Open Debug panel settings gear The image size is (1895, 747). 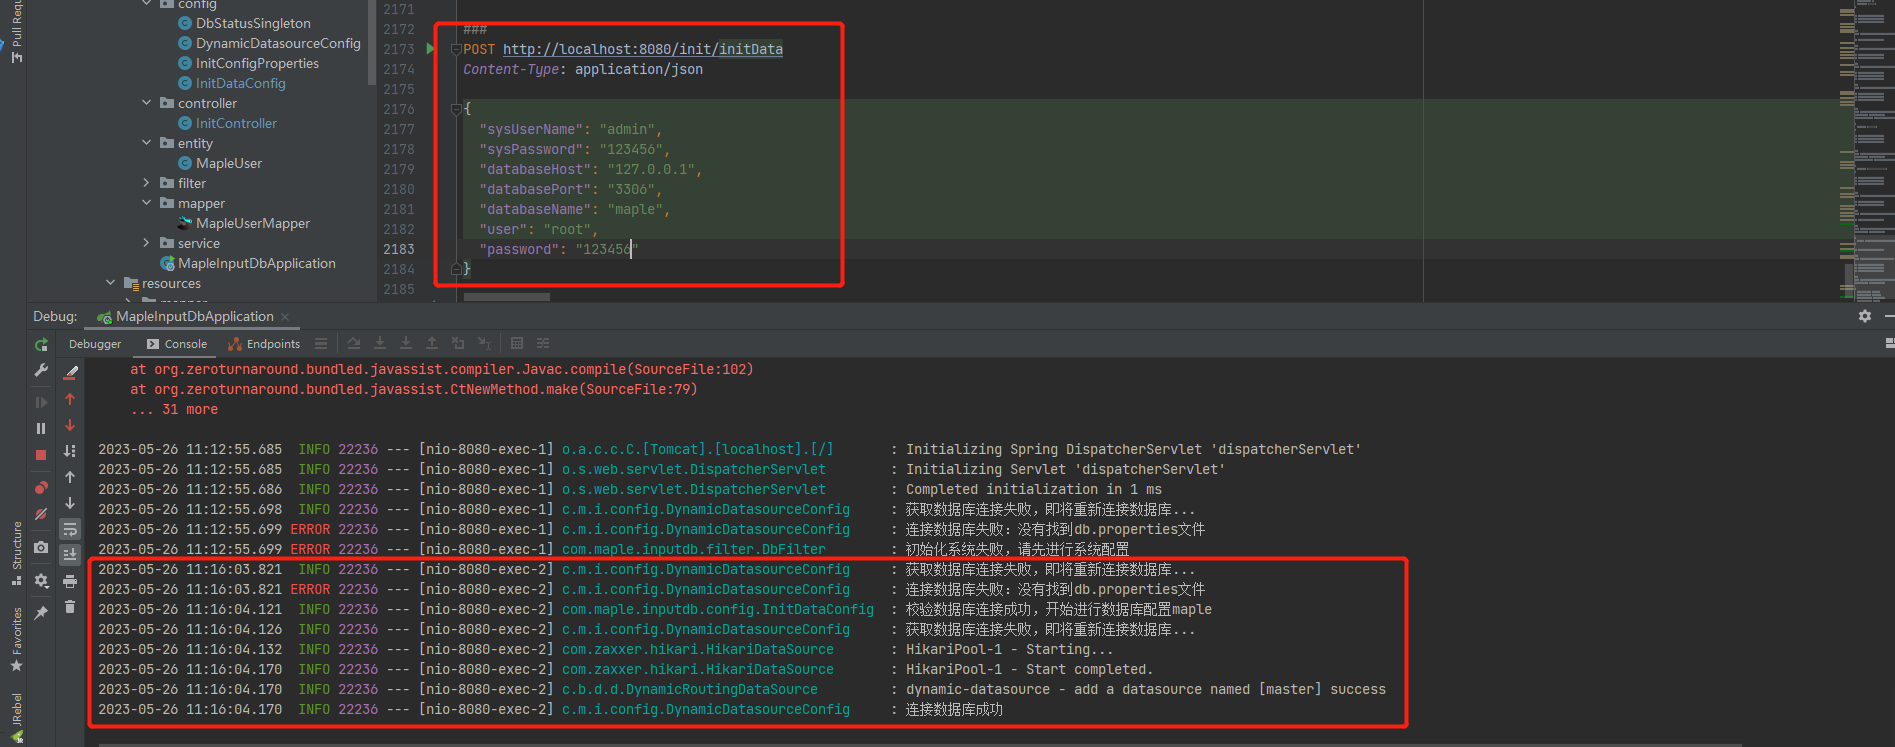pos(1865,316)
